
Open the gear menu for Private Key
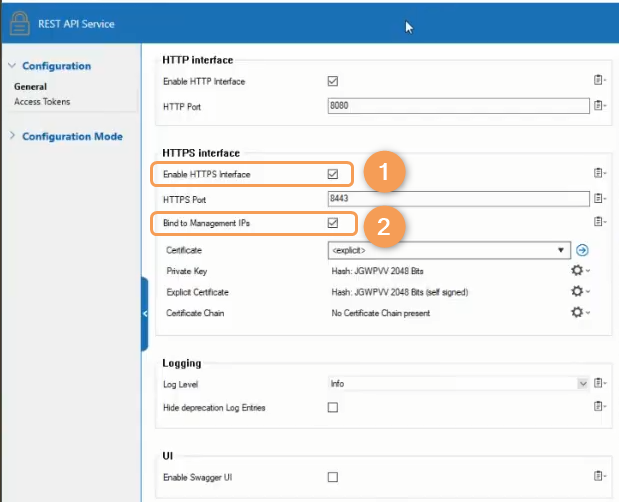578,270
